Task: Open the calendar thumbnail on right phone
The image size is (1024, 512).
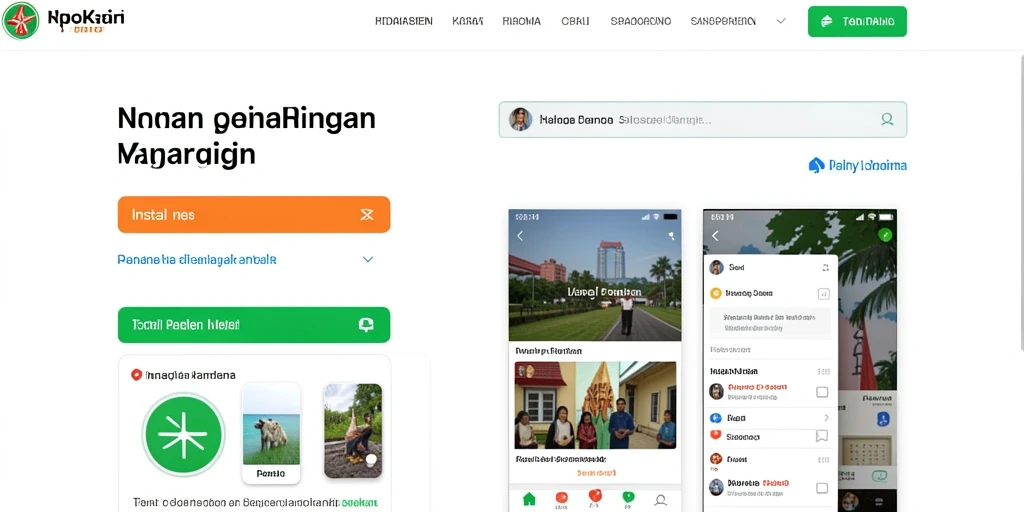Action: click(x=865, y=451)
